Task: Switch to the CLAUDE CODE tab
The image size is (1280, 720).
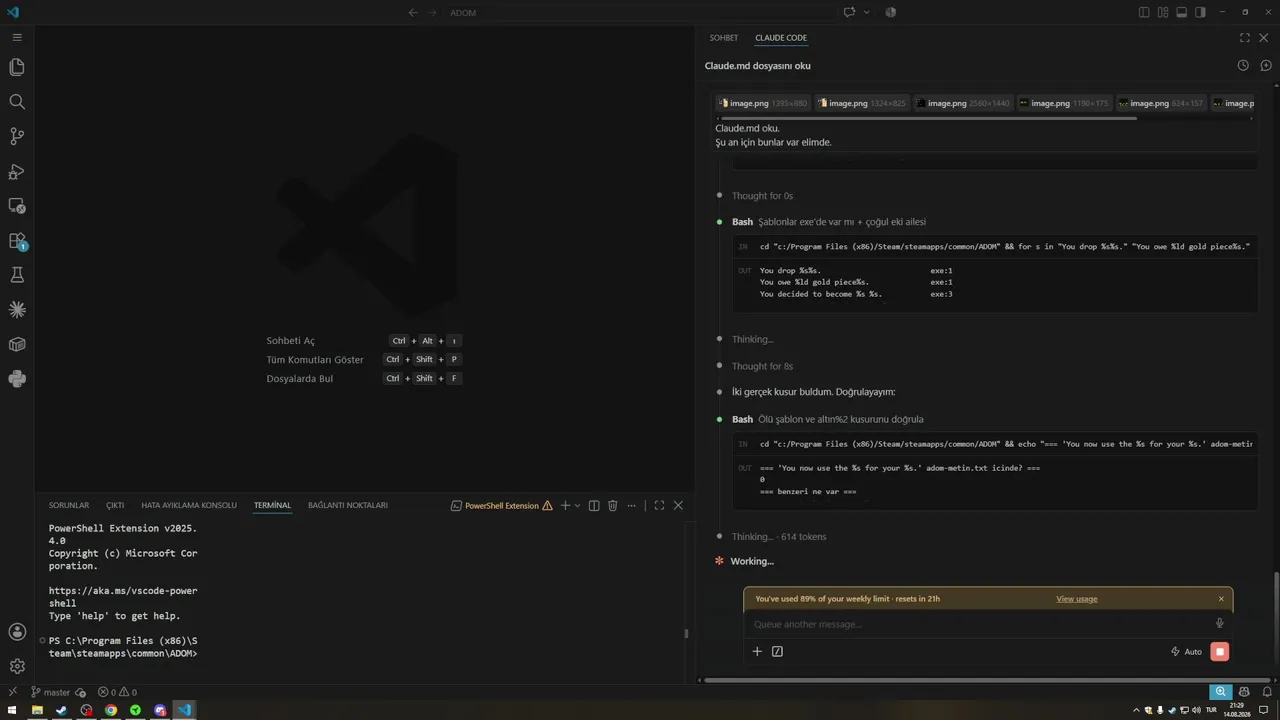Action: [x=781, y=38]
